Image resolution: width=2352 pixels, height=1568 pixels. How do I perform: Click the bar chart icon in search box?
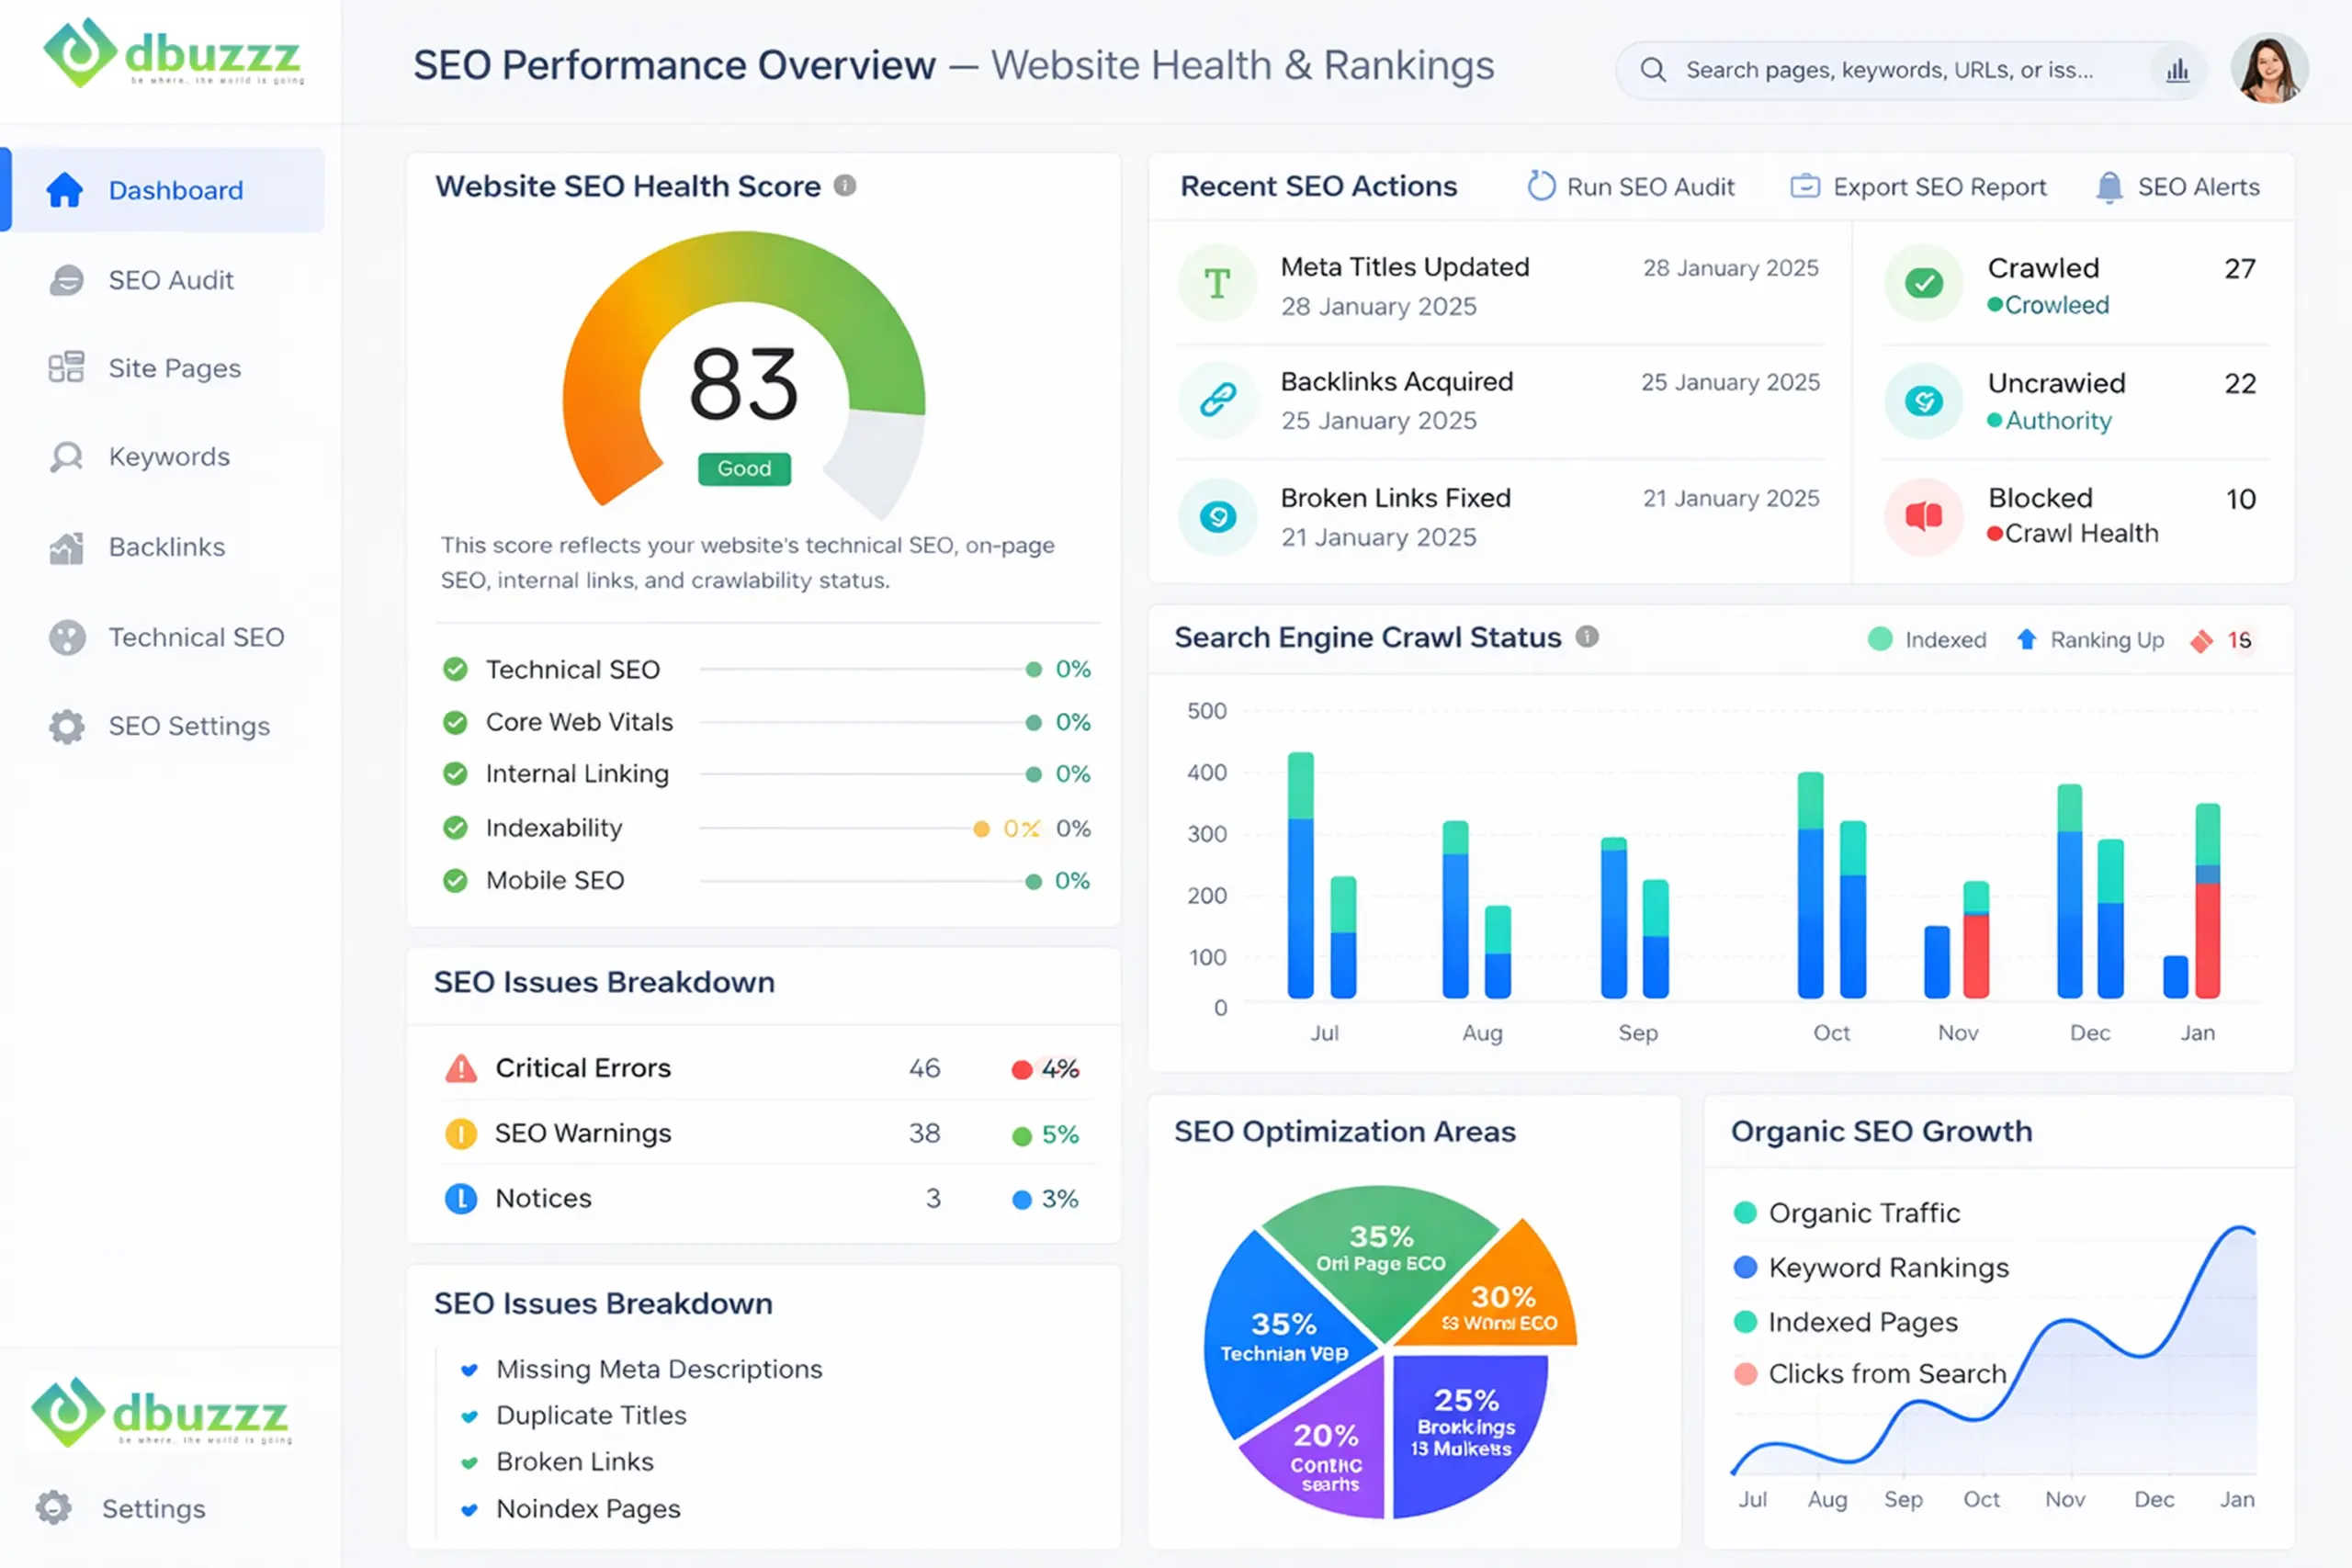coord(2177,71)
